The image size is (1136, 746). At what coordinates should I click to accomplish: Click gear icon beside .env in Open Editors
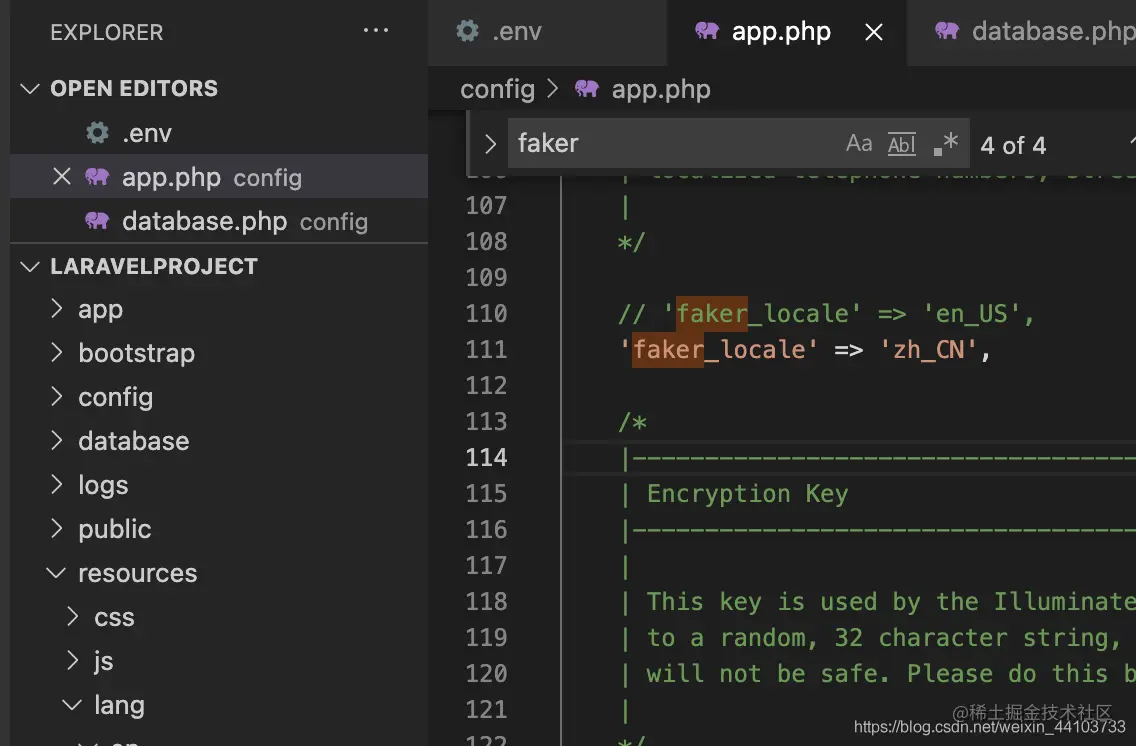click(97, 133)
